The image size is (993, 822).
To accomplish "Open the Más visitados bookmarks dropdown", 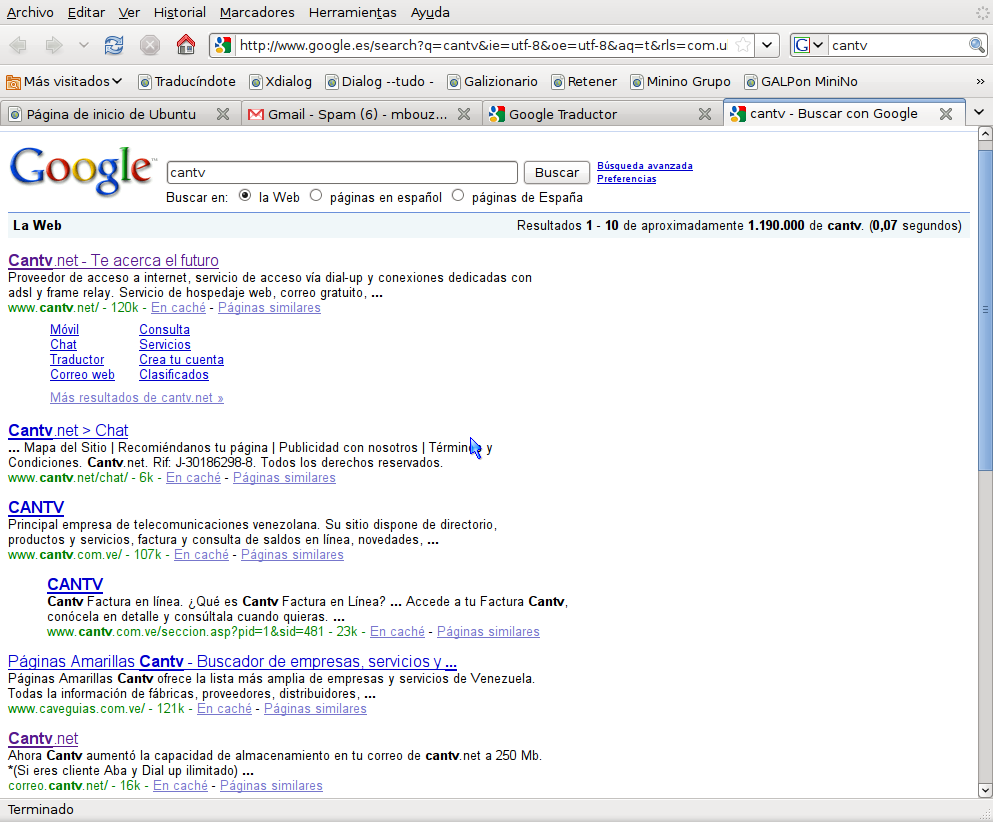I will [63, 82].
